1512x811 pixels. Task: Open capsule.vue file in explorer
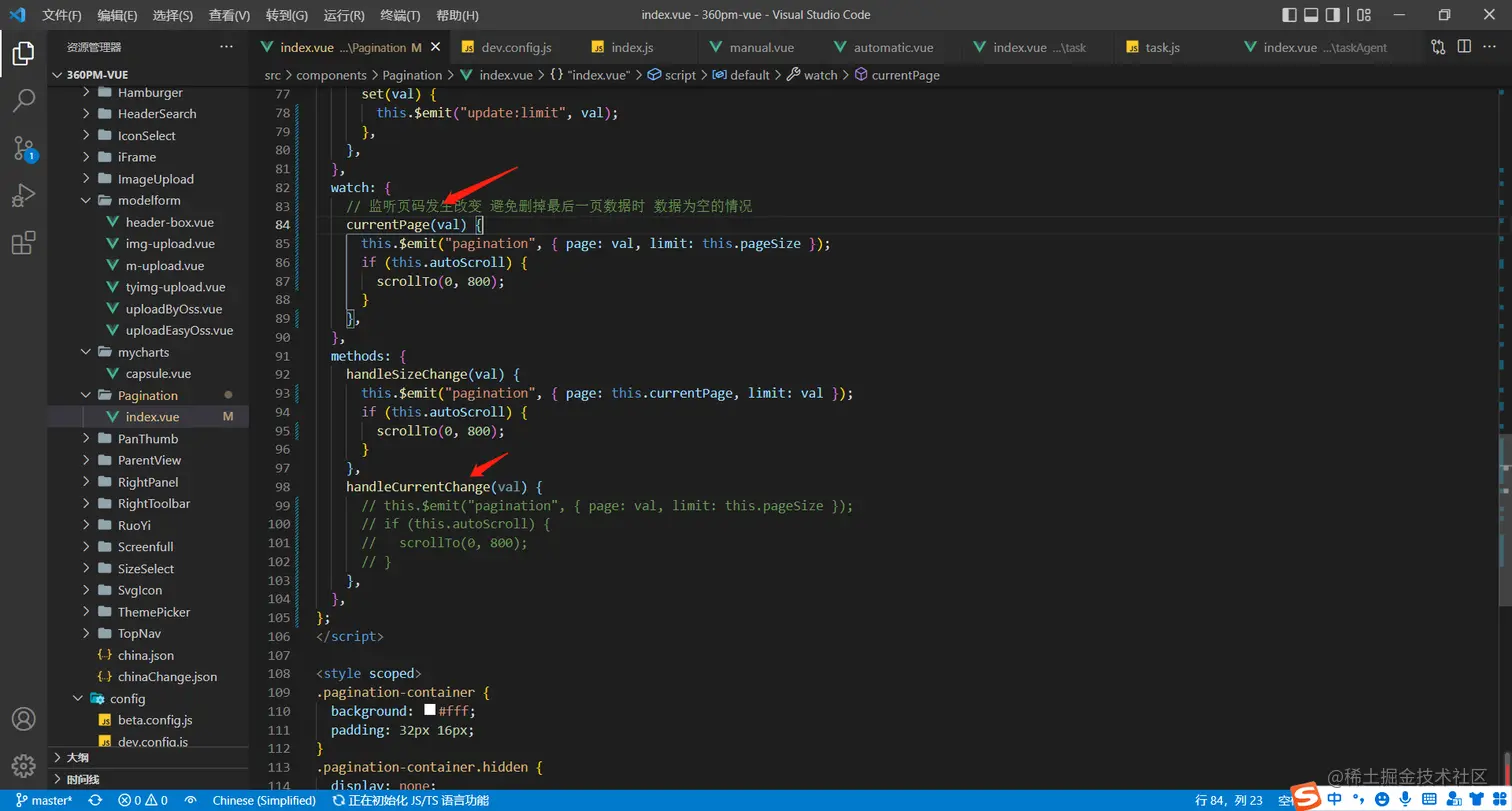(158, 373)
